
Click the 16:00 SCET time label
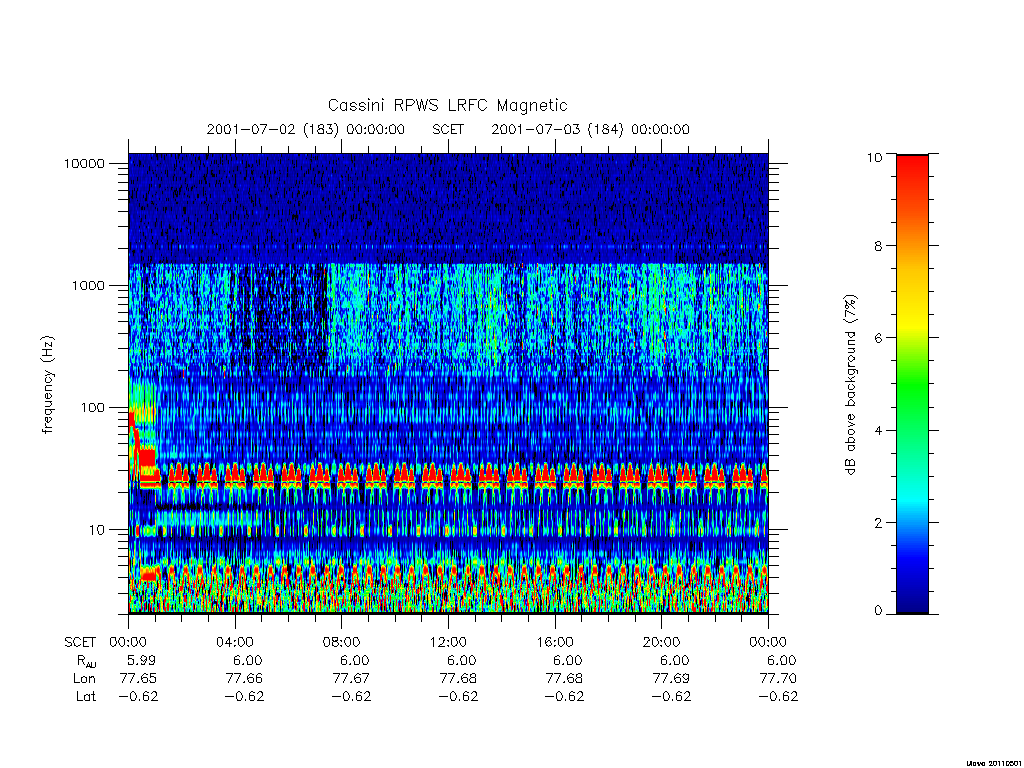[555, 642]
